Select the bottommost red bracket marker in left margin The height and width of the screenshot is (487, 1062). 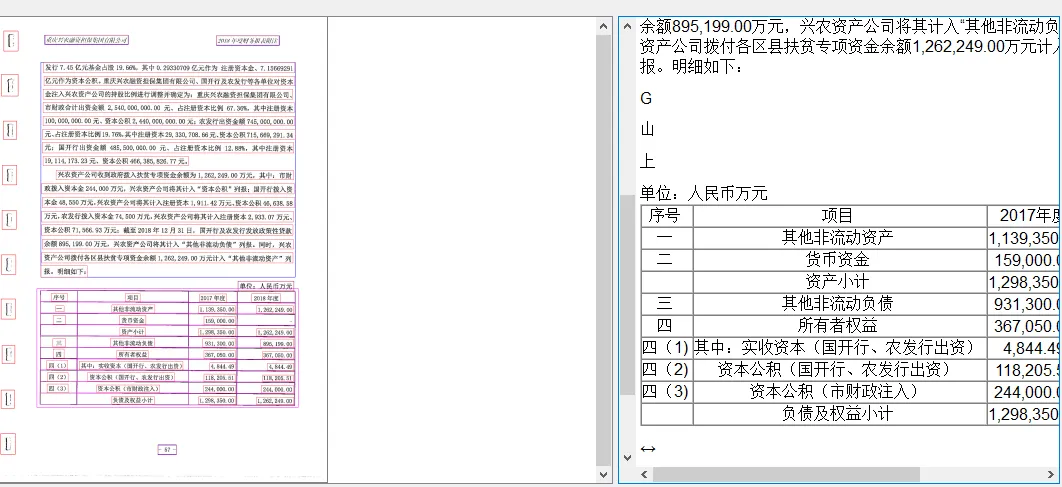(x=10, y=443)
